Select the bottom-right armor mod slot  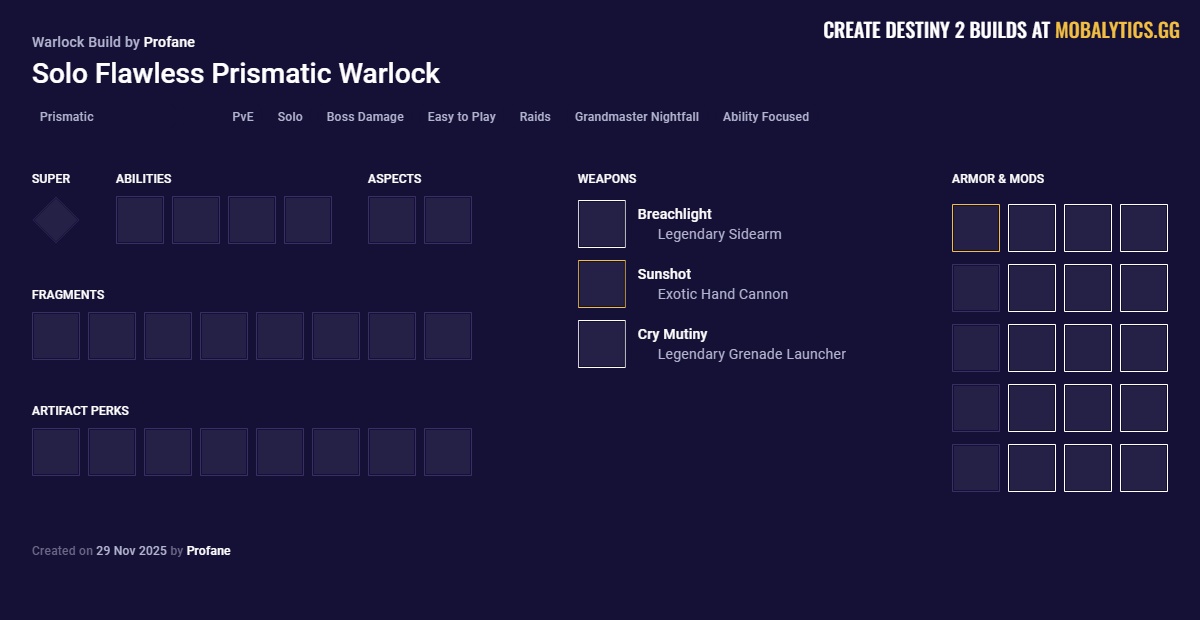1144,468
